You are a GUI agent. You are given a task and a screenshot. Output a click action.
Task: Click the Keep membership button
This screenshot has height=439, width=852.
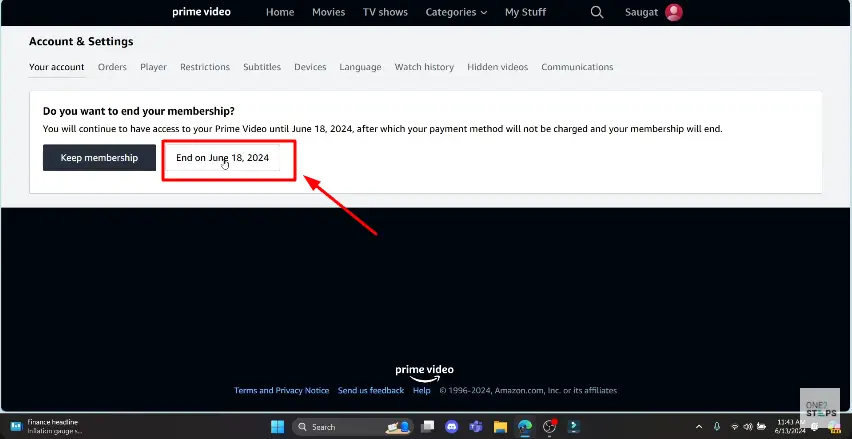tap(99, 158)
